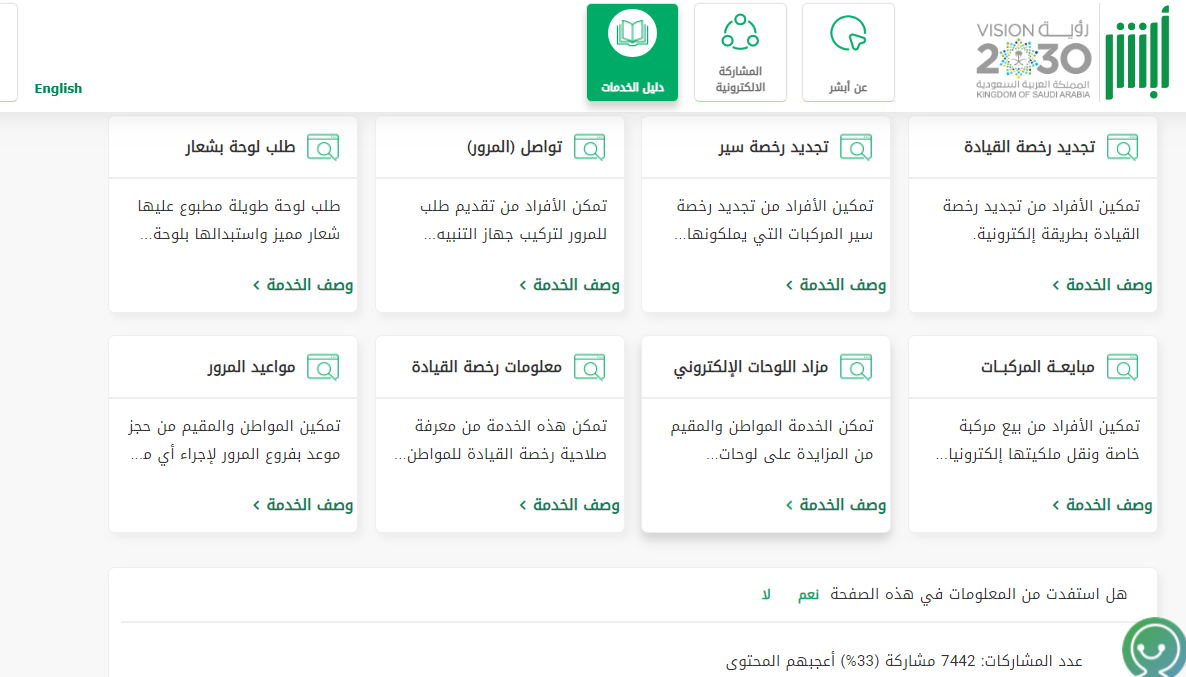Open the عن أبشر tab

pos(848,53)
